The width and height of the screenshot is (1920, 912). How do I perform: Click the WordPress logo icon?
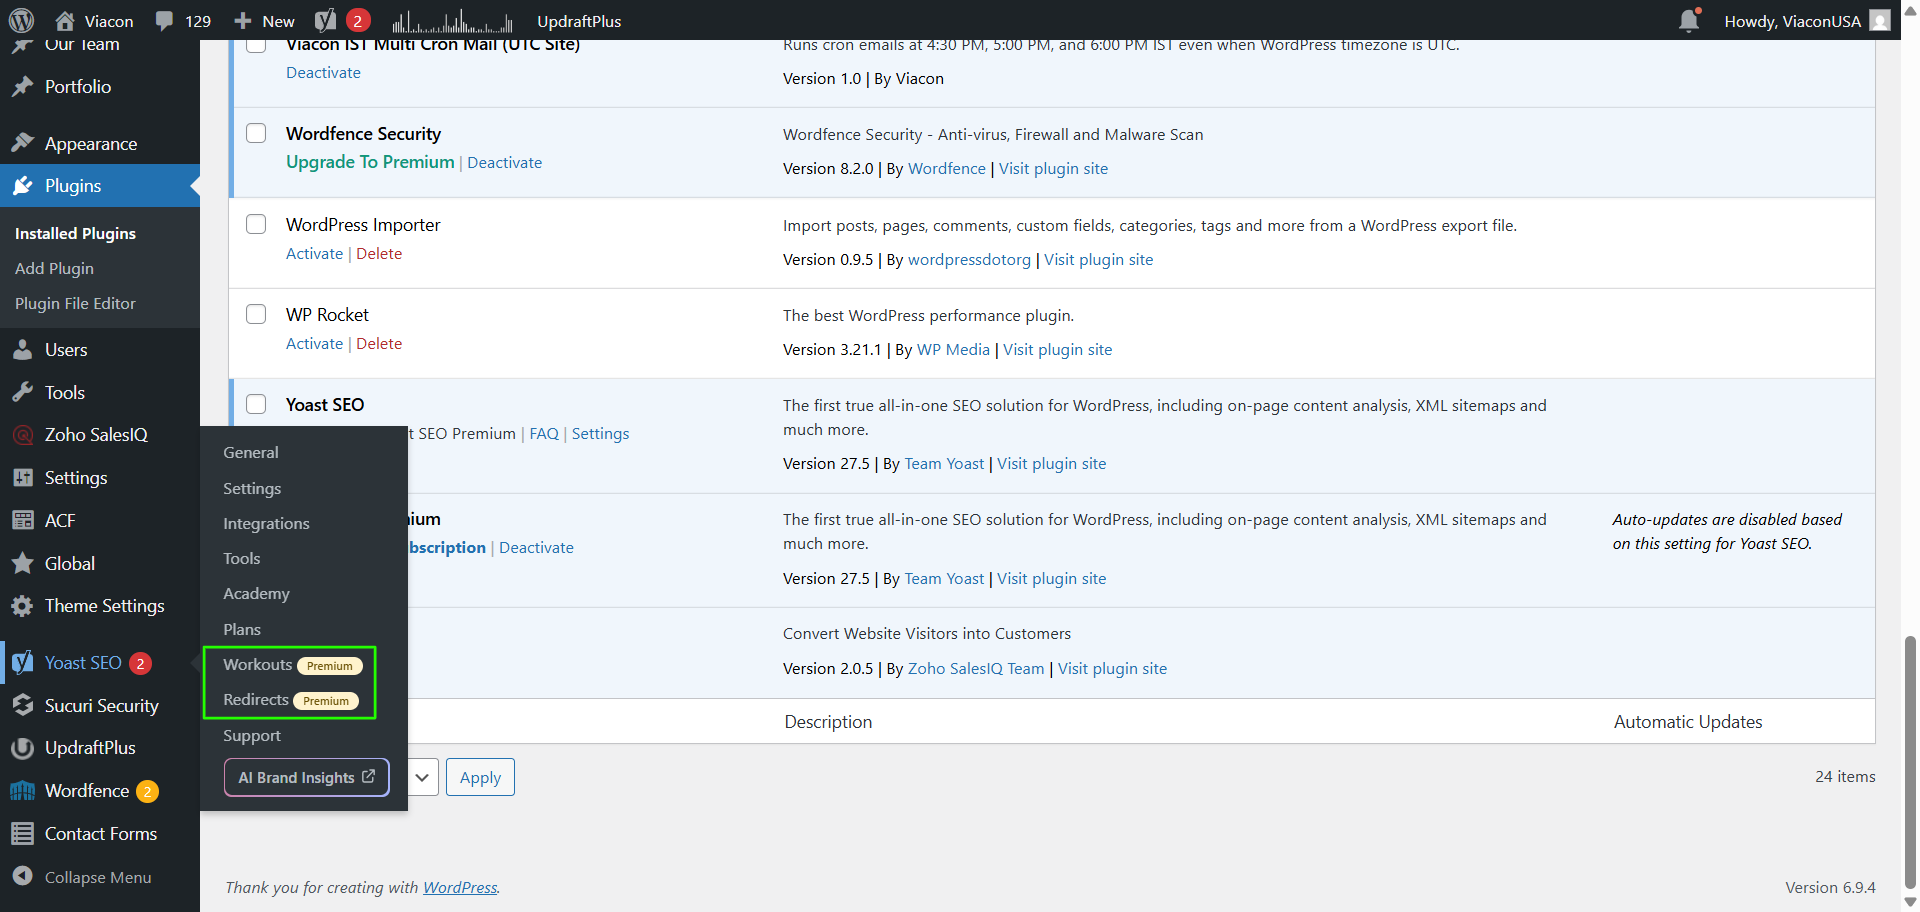click(x=22, y=20)
